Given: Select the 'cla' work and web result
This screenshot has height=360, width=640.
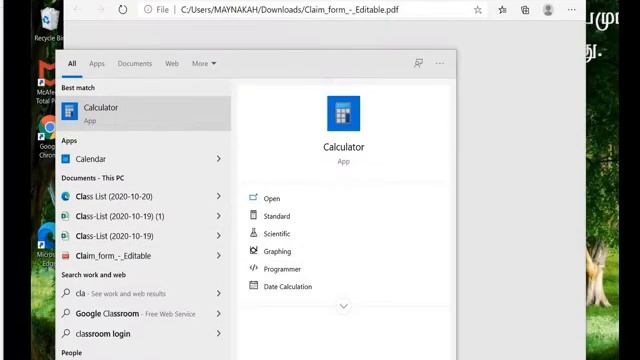Looking at the screenshot, I should tap(143, 293).
